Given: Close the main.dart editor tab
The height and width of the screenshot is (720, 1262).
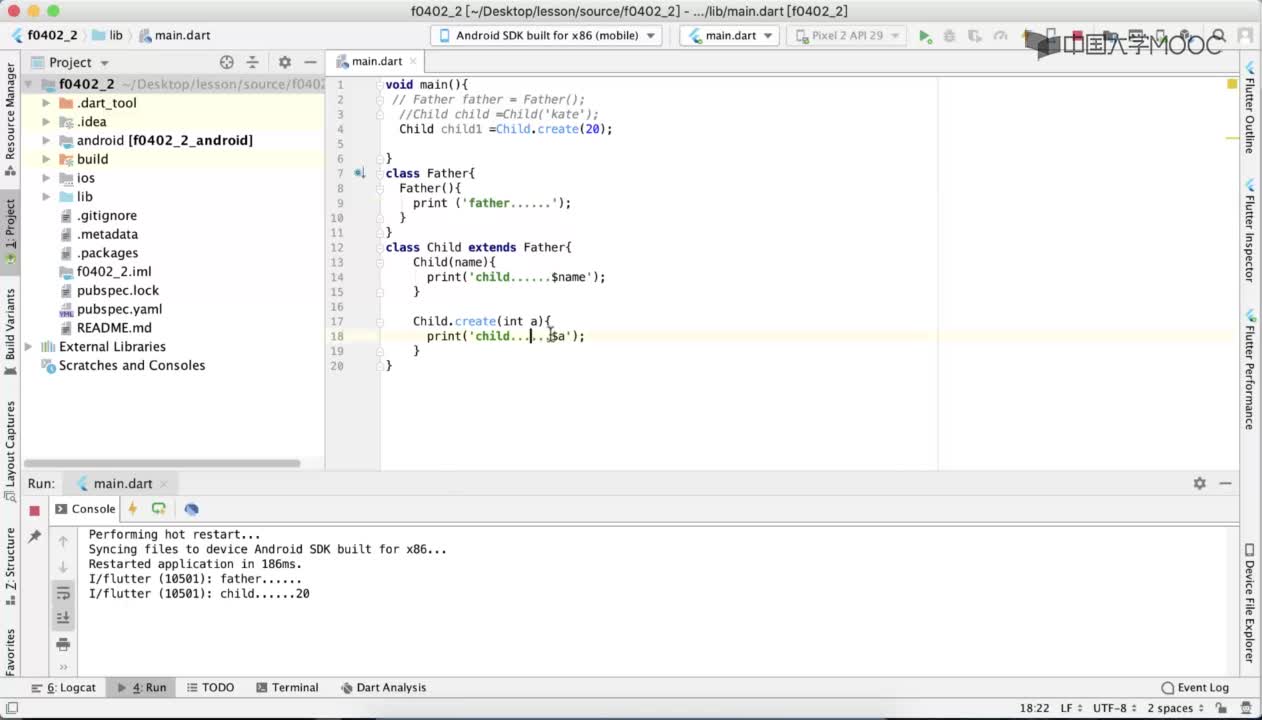Looking at the screenshot, I should click(x=413, y=62).
